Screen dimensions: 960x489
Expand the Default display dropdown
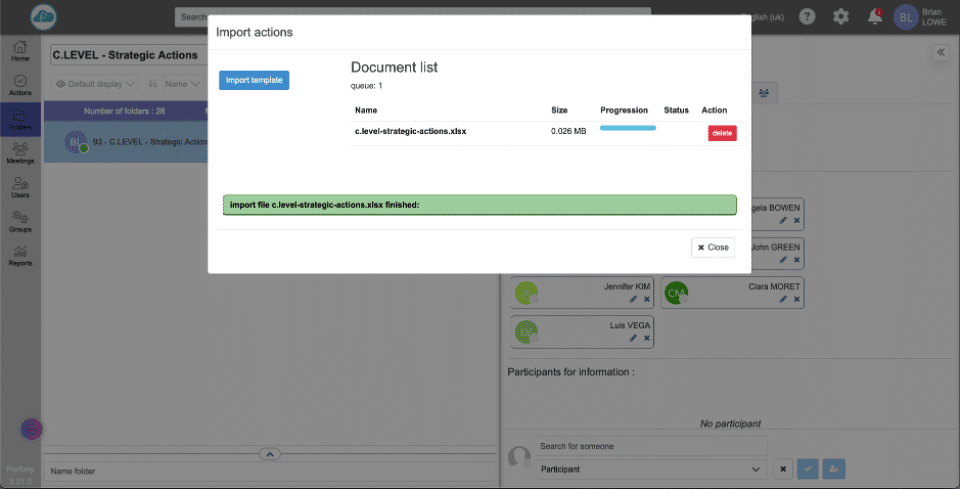coord(95,84)
